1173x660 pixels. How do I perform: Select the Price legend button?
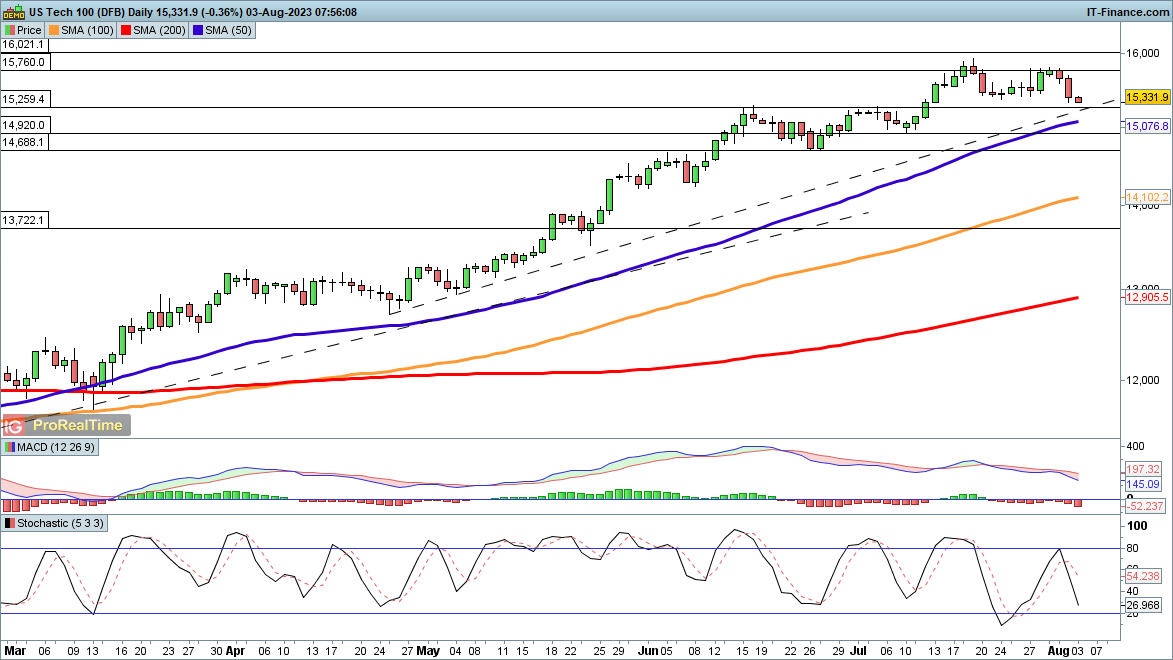(23, 30)
